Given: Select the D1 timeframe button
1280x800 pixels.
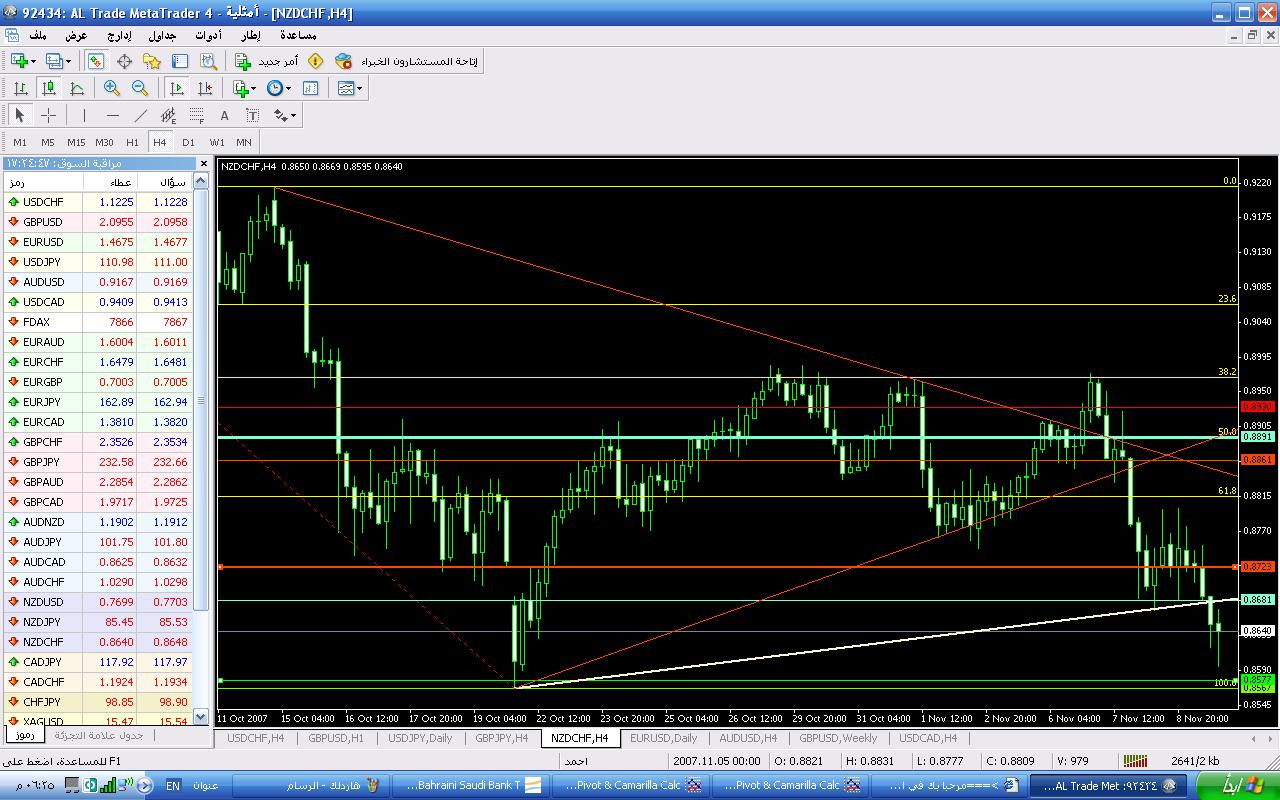Looking at the screenshot, I should point(188,142).
